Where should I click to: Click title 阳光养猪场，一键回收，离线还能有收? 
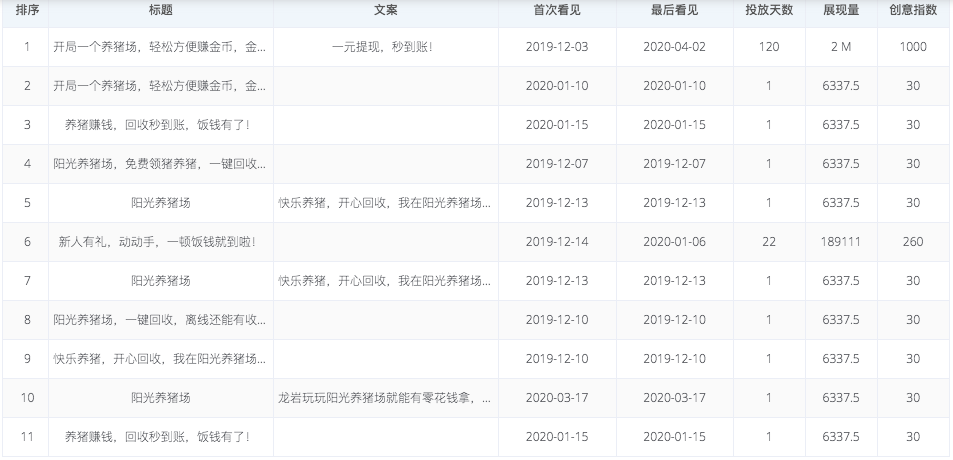coord(160,319)
